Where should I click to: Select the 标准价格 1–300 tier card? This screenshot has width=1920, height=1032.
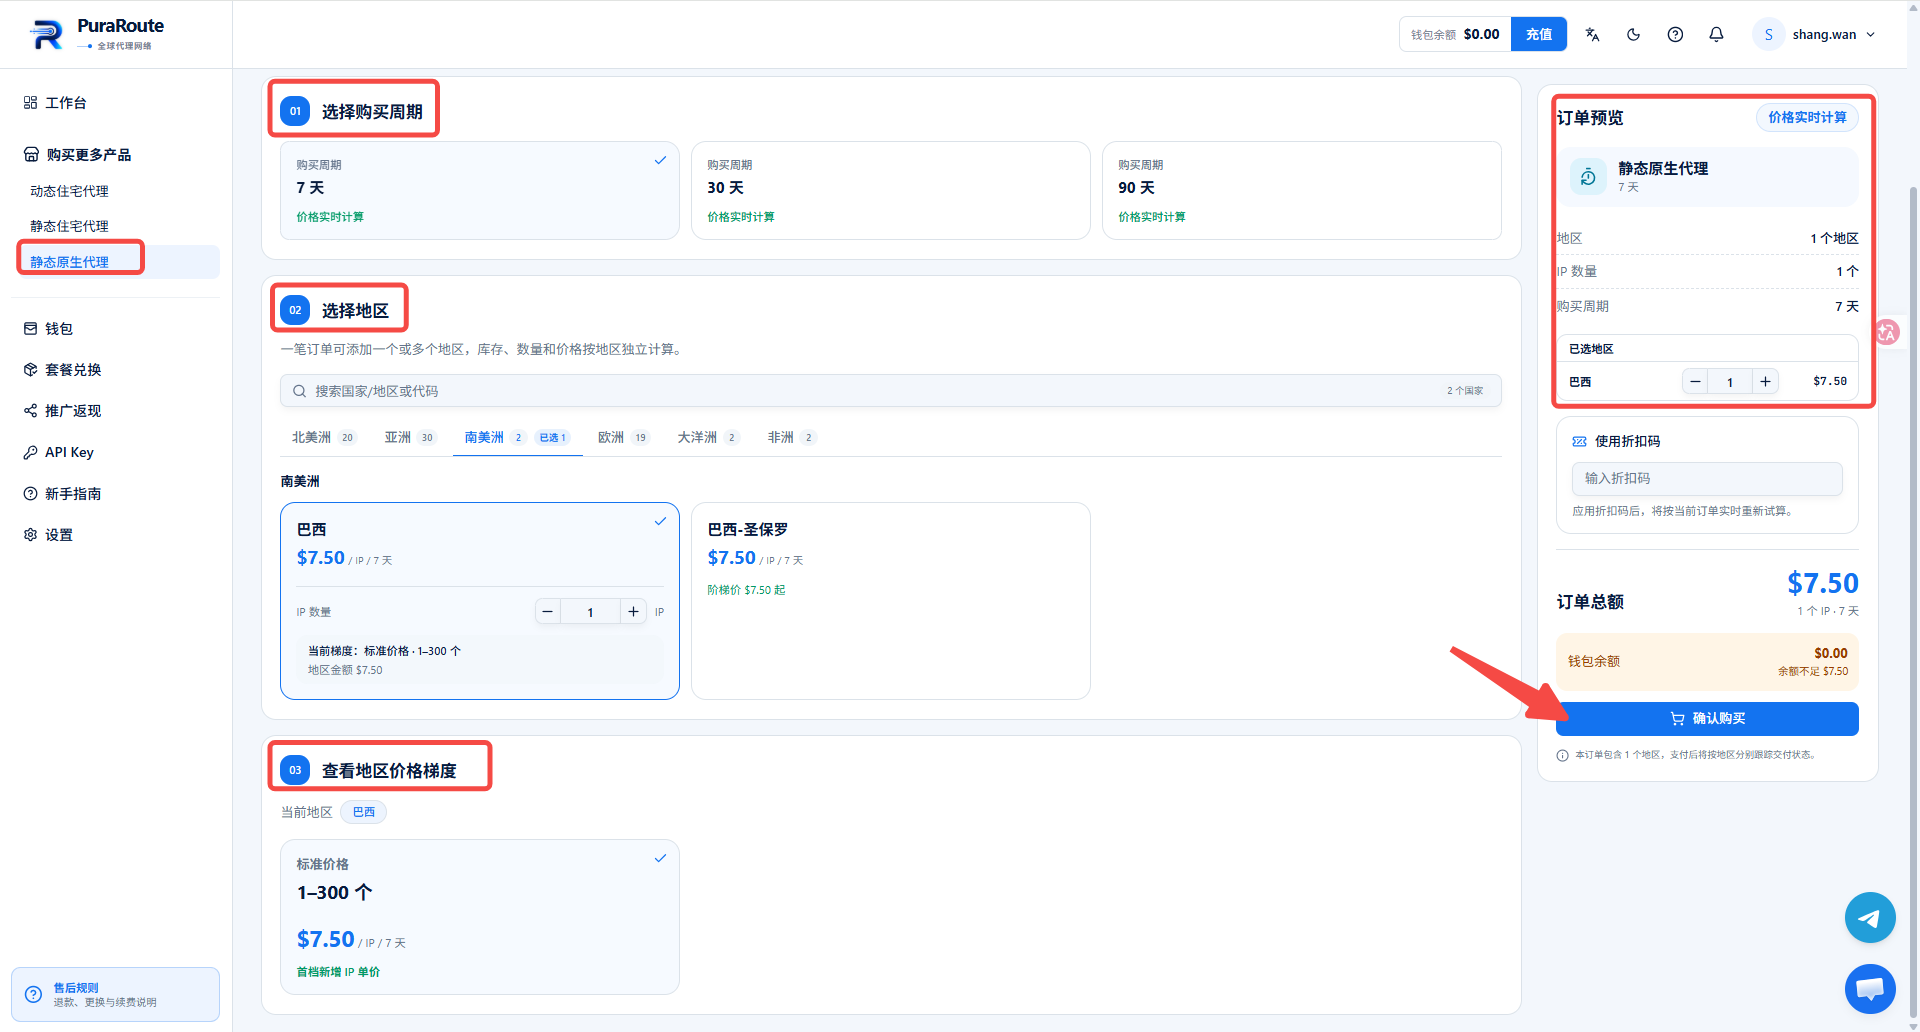click(x=480, y=917)
